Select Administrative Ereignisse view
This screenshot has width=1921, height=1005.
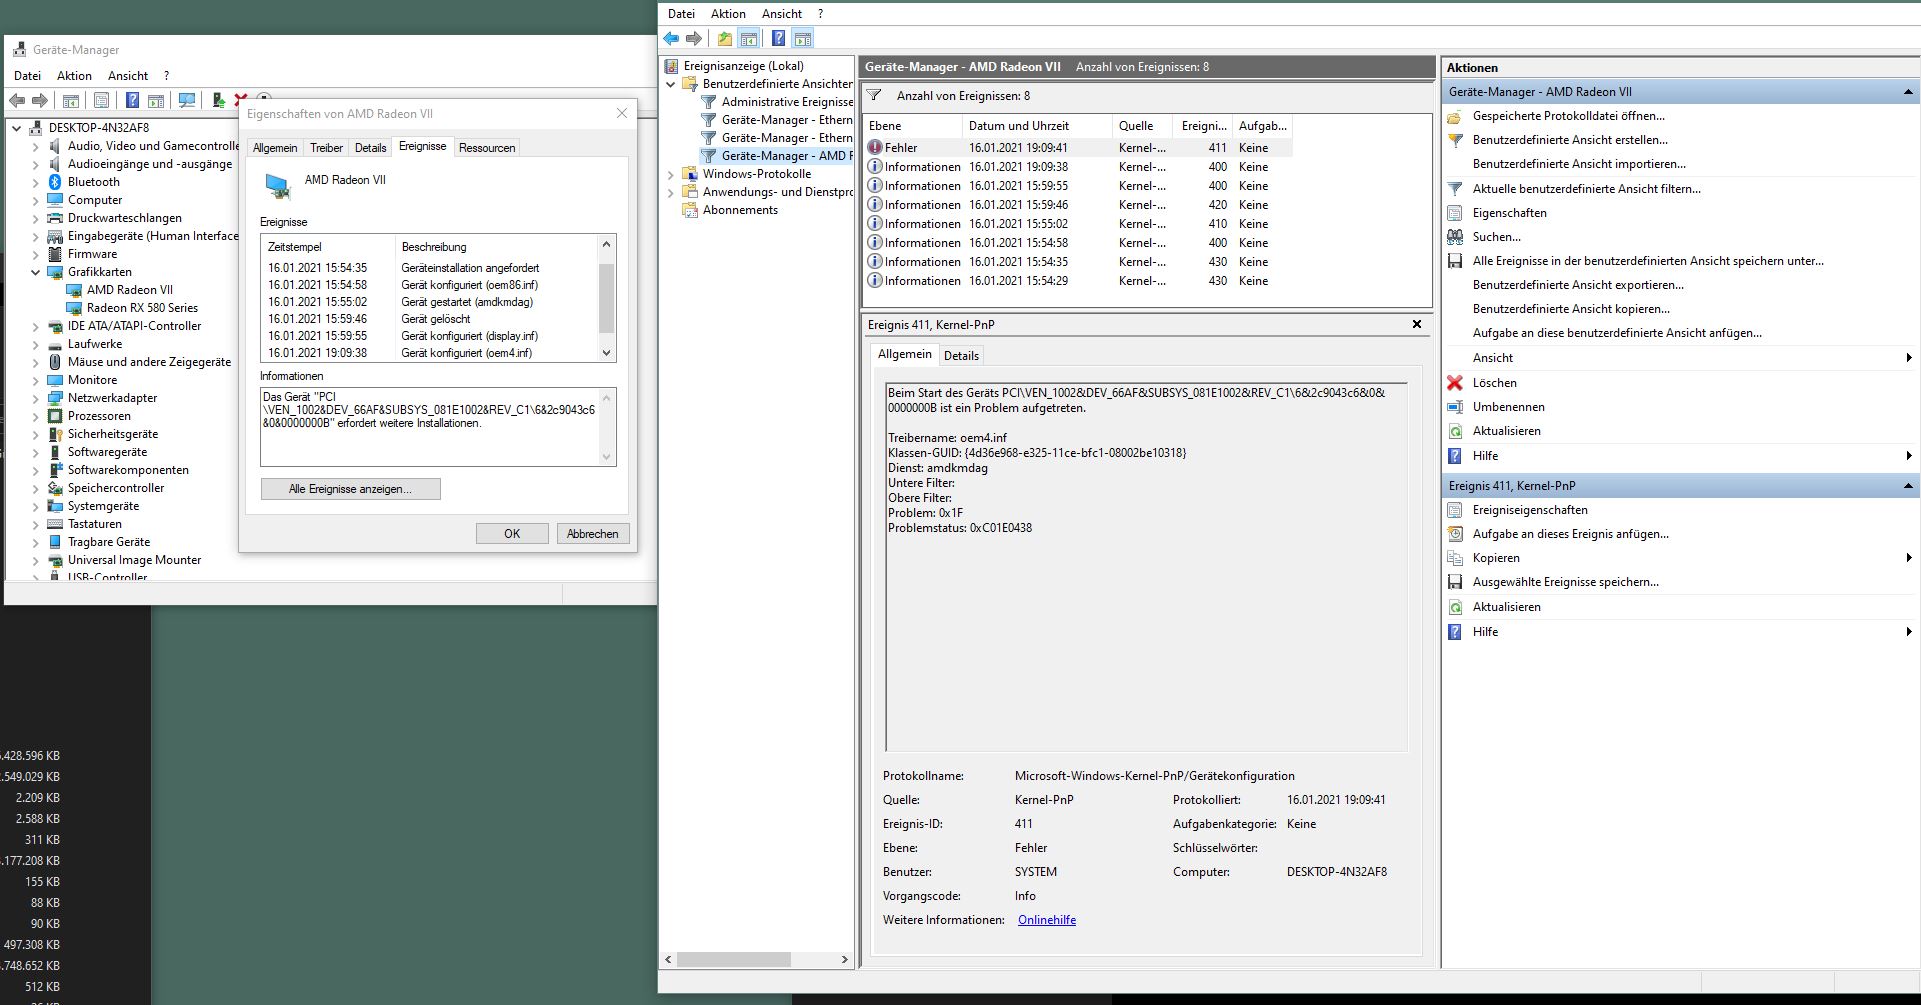pos(787,102)
